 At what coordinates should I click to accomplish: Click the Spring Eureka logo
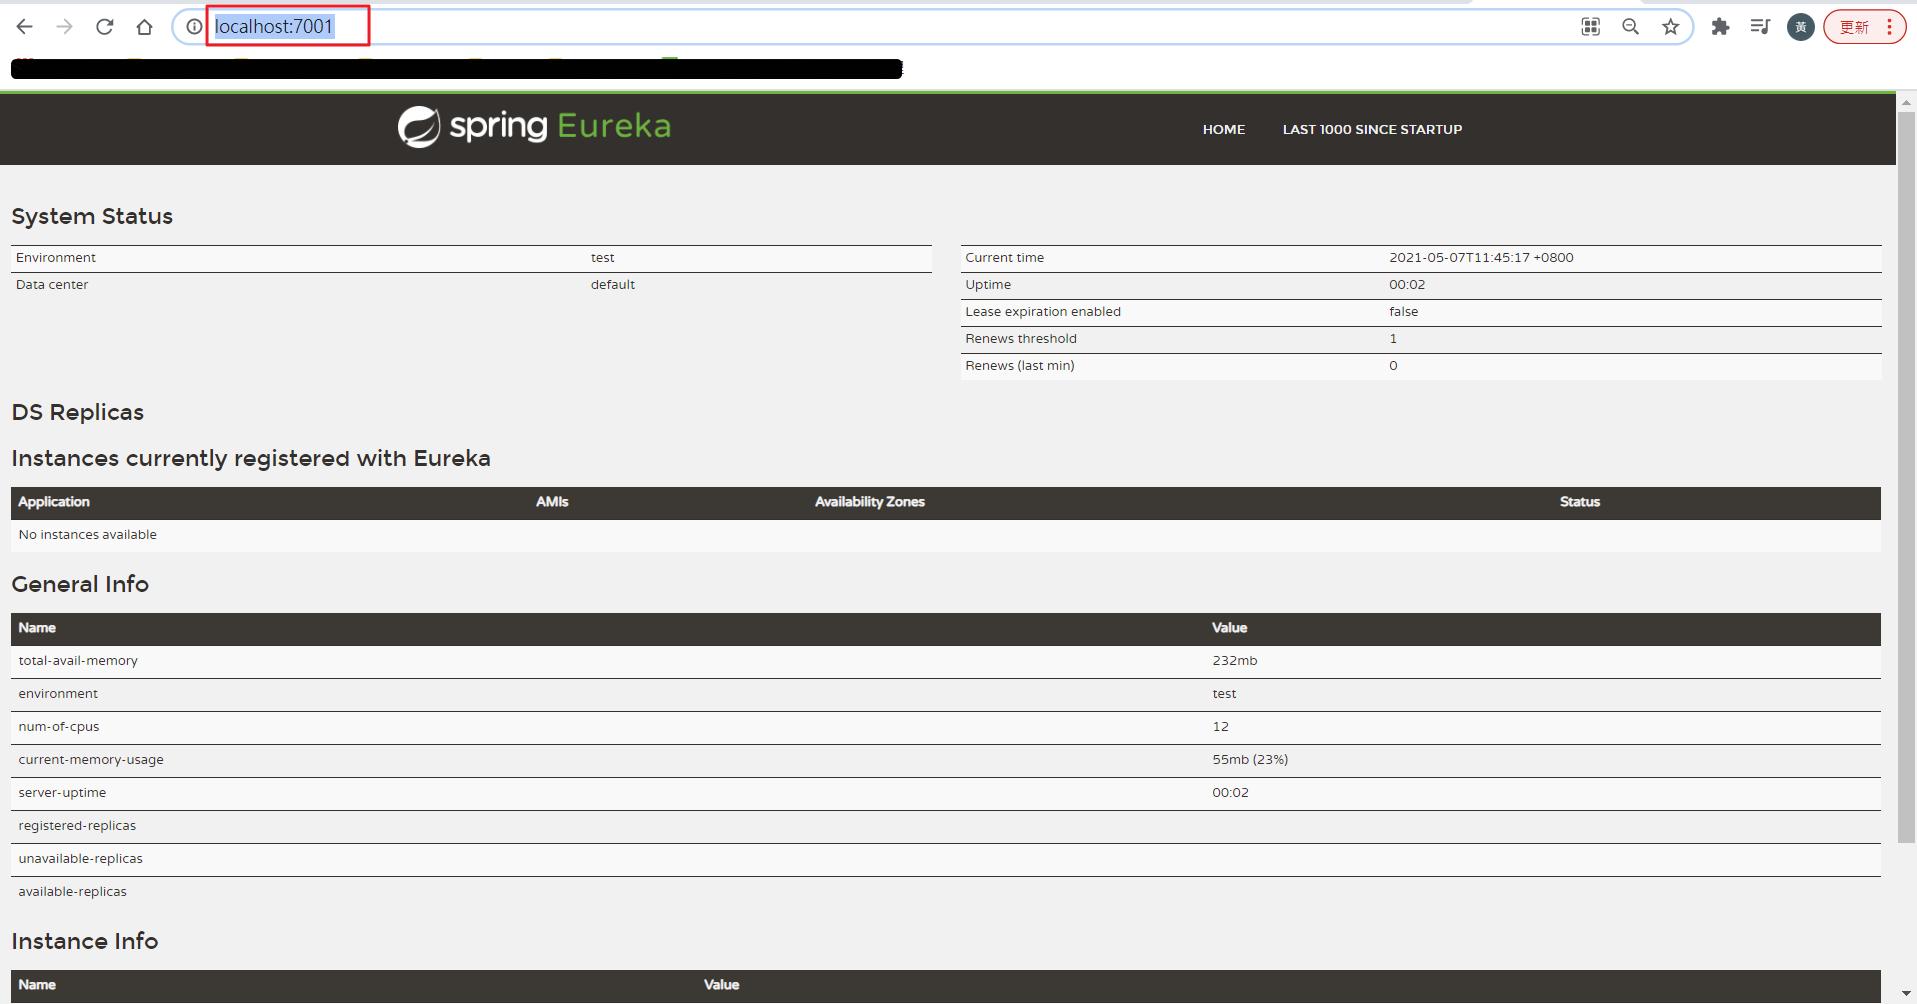pos(534,127)
